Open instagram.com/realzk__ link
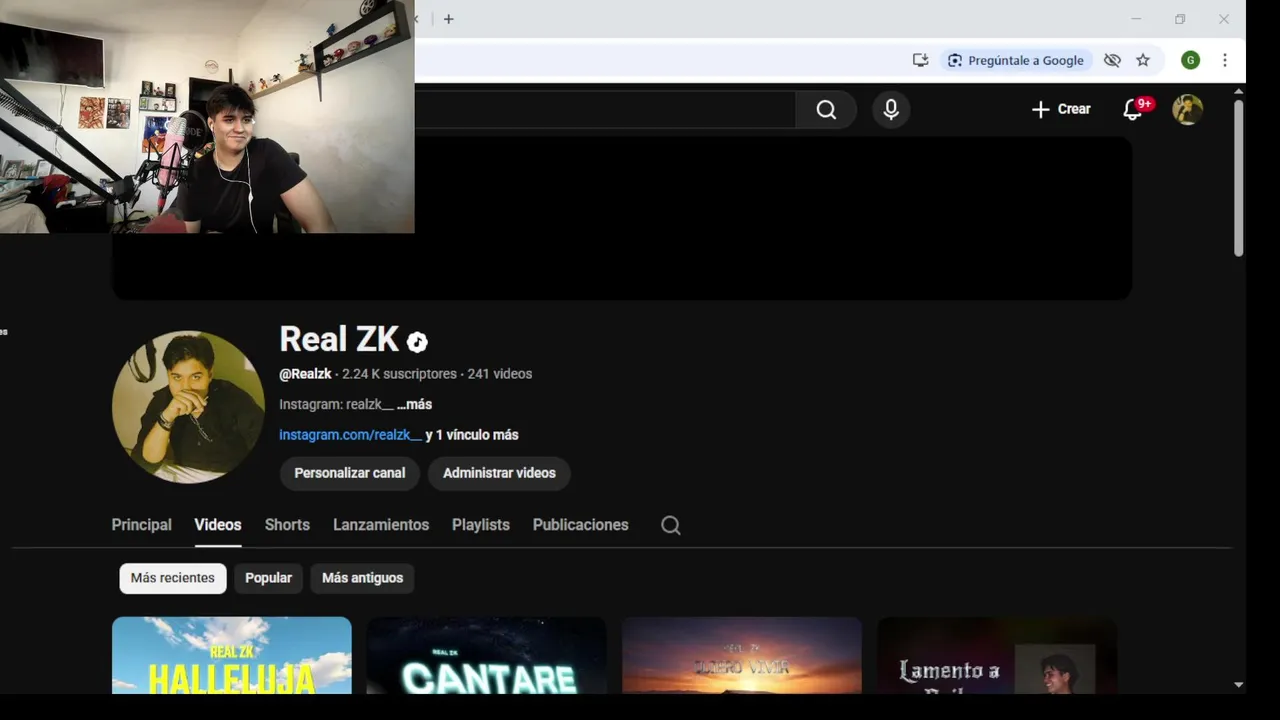Screen dimensions: 1280x720 tap(350, 435)
